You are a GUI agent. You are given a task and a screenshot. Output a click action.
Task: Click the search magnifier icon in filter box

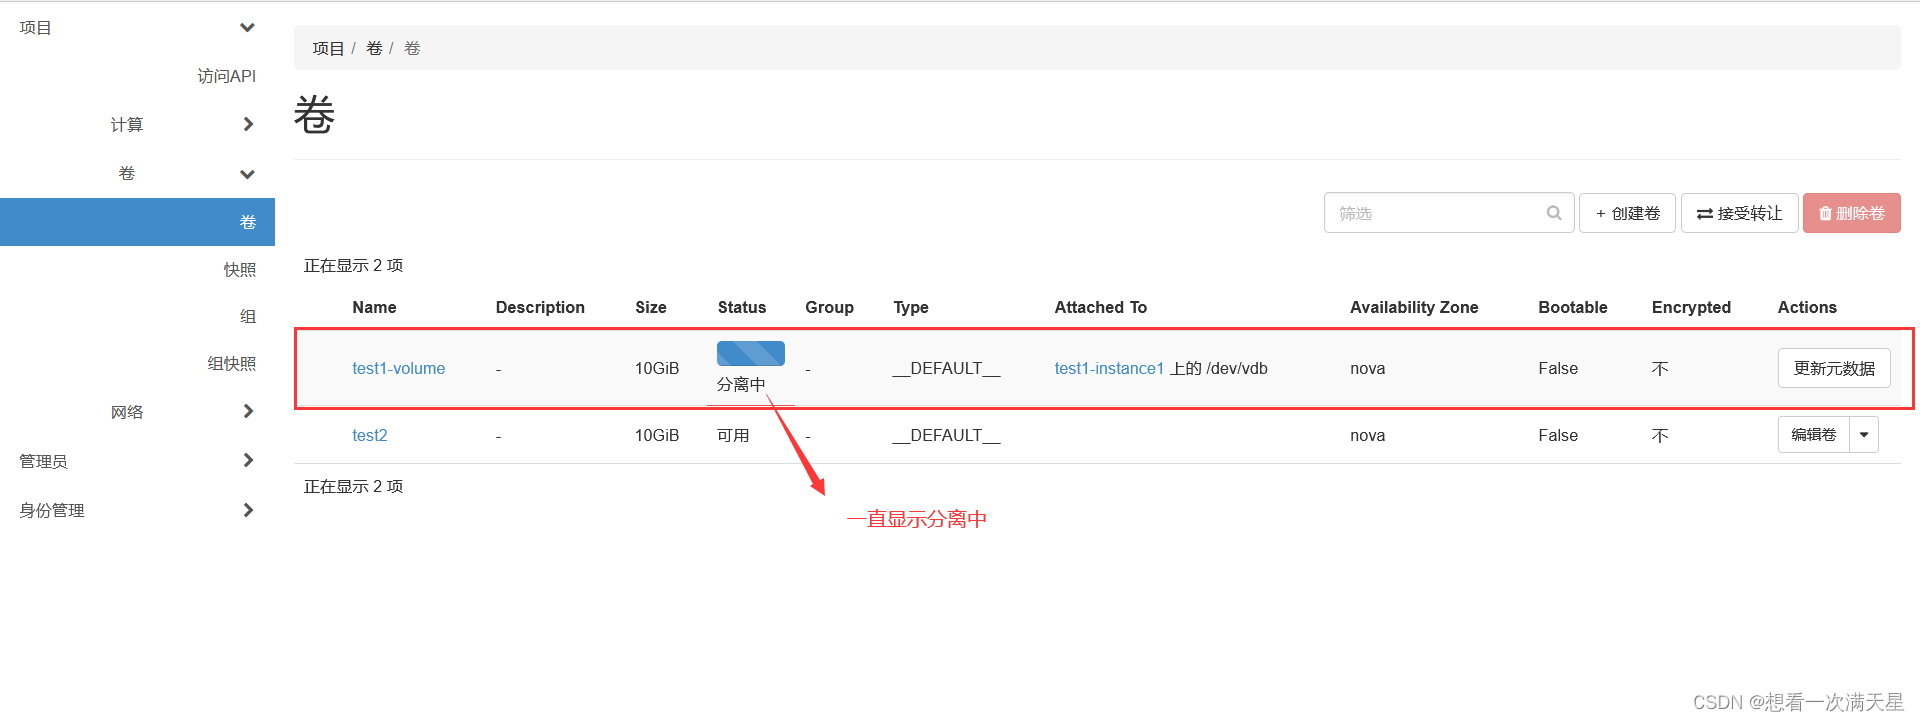[x=1553, y=213]
